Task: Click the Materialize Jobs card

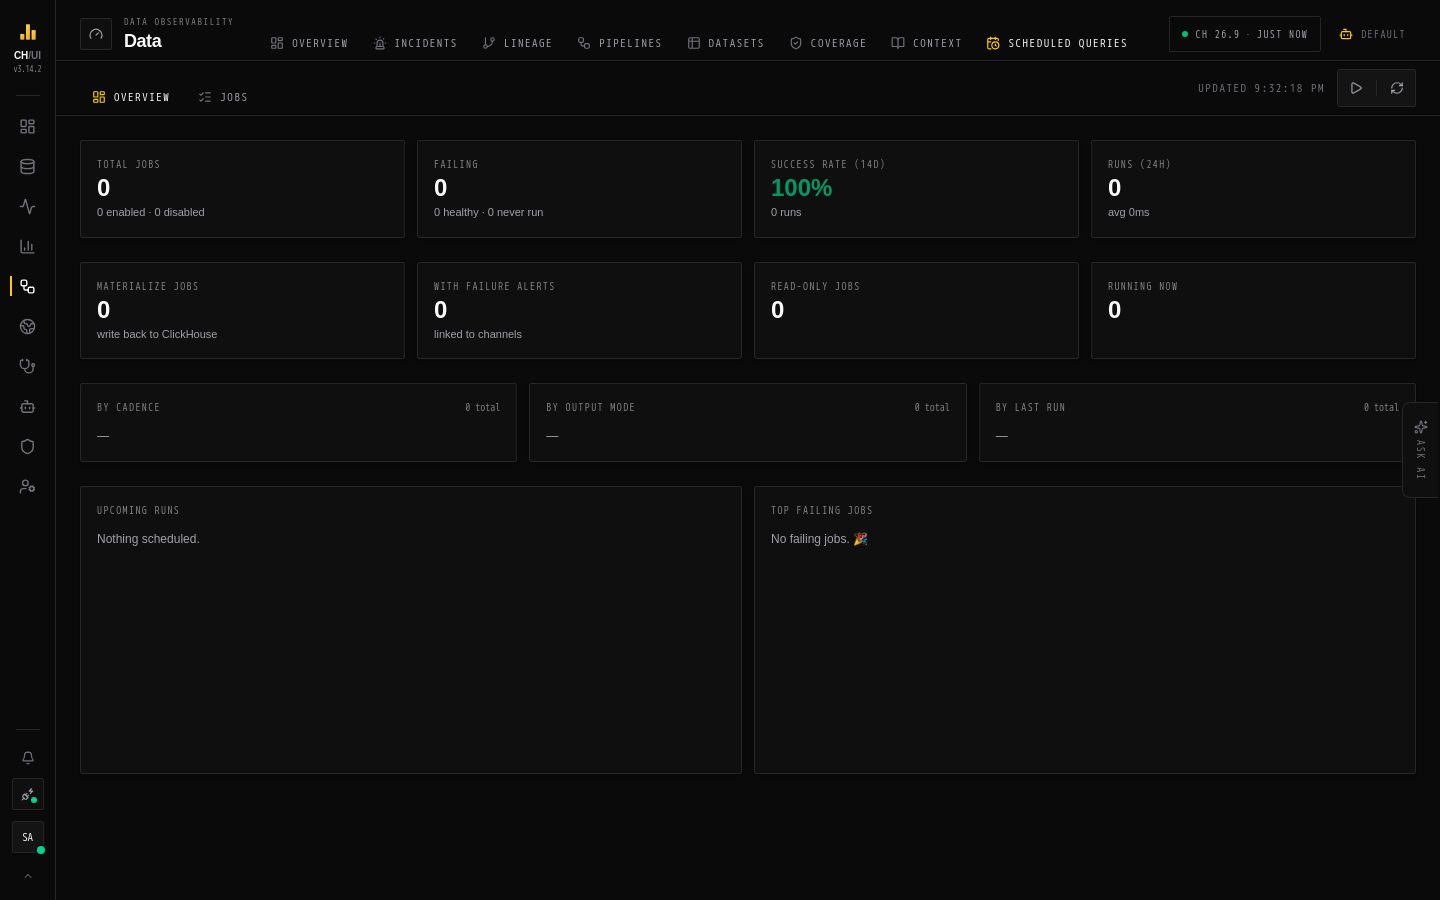Action: pyautogui.click(x=242, y=310)
